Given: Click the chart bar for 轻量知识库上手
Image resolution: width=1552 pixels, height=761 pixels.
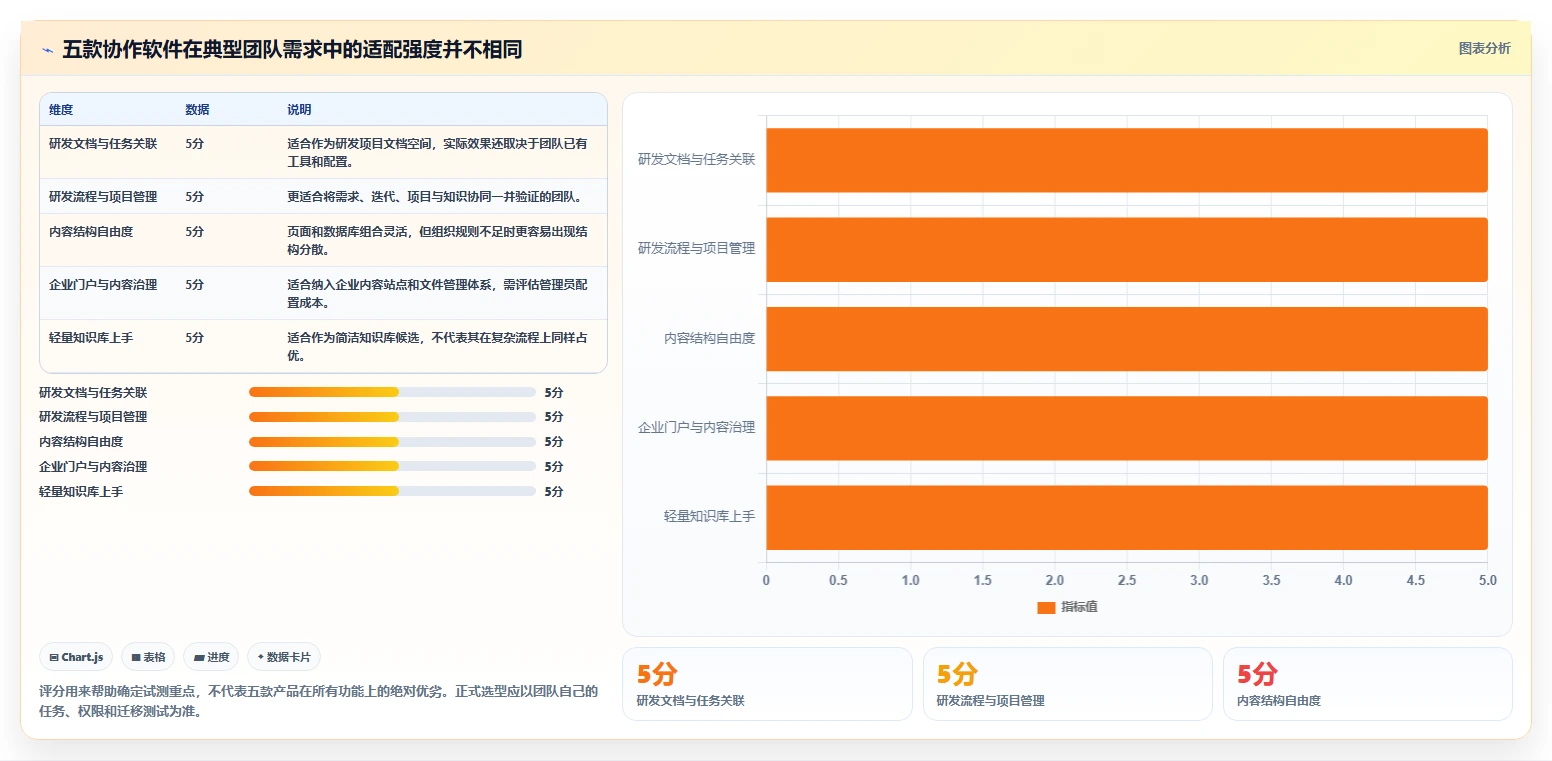Looking at the screenshot, I should pos(1127,517).
